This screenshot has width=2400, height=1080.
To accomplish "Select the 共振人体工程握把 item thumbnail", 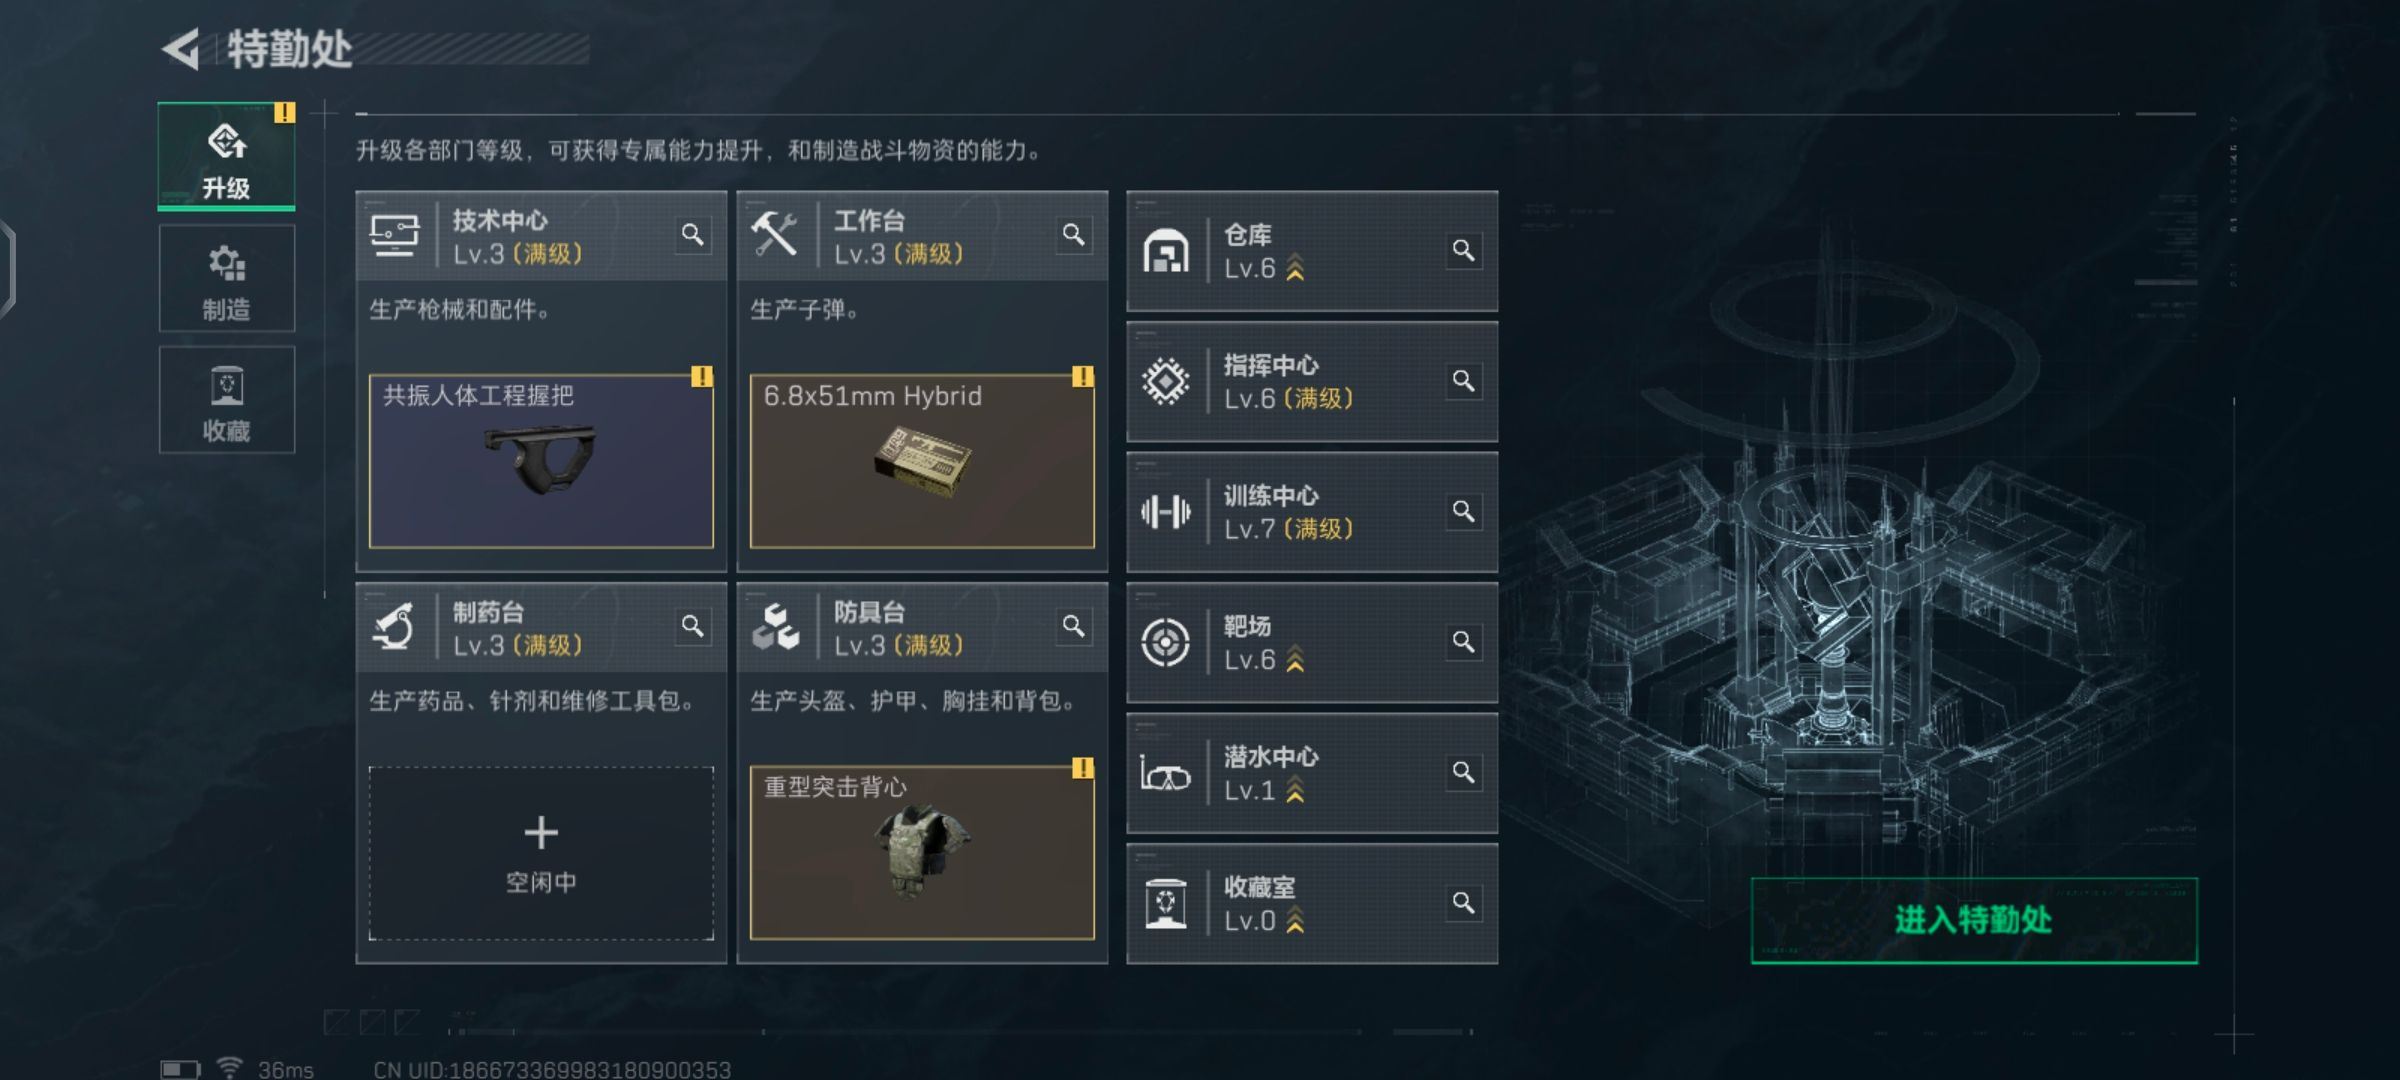I will point(541,461).
